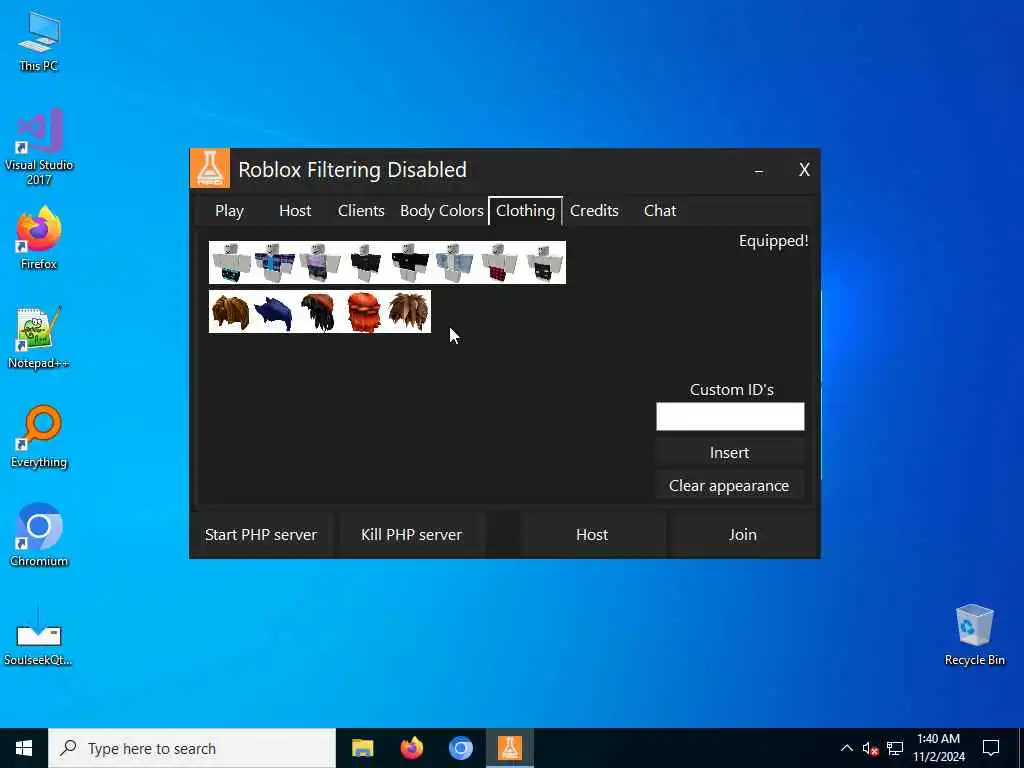This screenshot has width=1024, height=768.
Task: Select the Chromium desktop shortcut
Action: [x=39, y=534]
